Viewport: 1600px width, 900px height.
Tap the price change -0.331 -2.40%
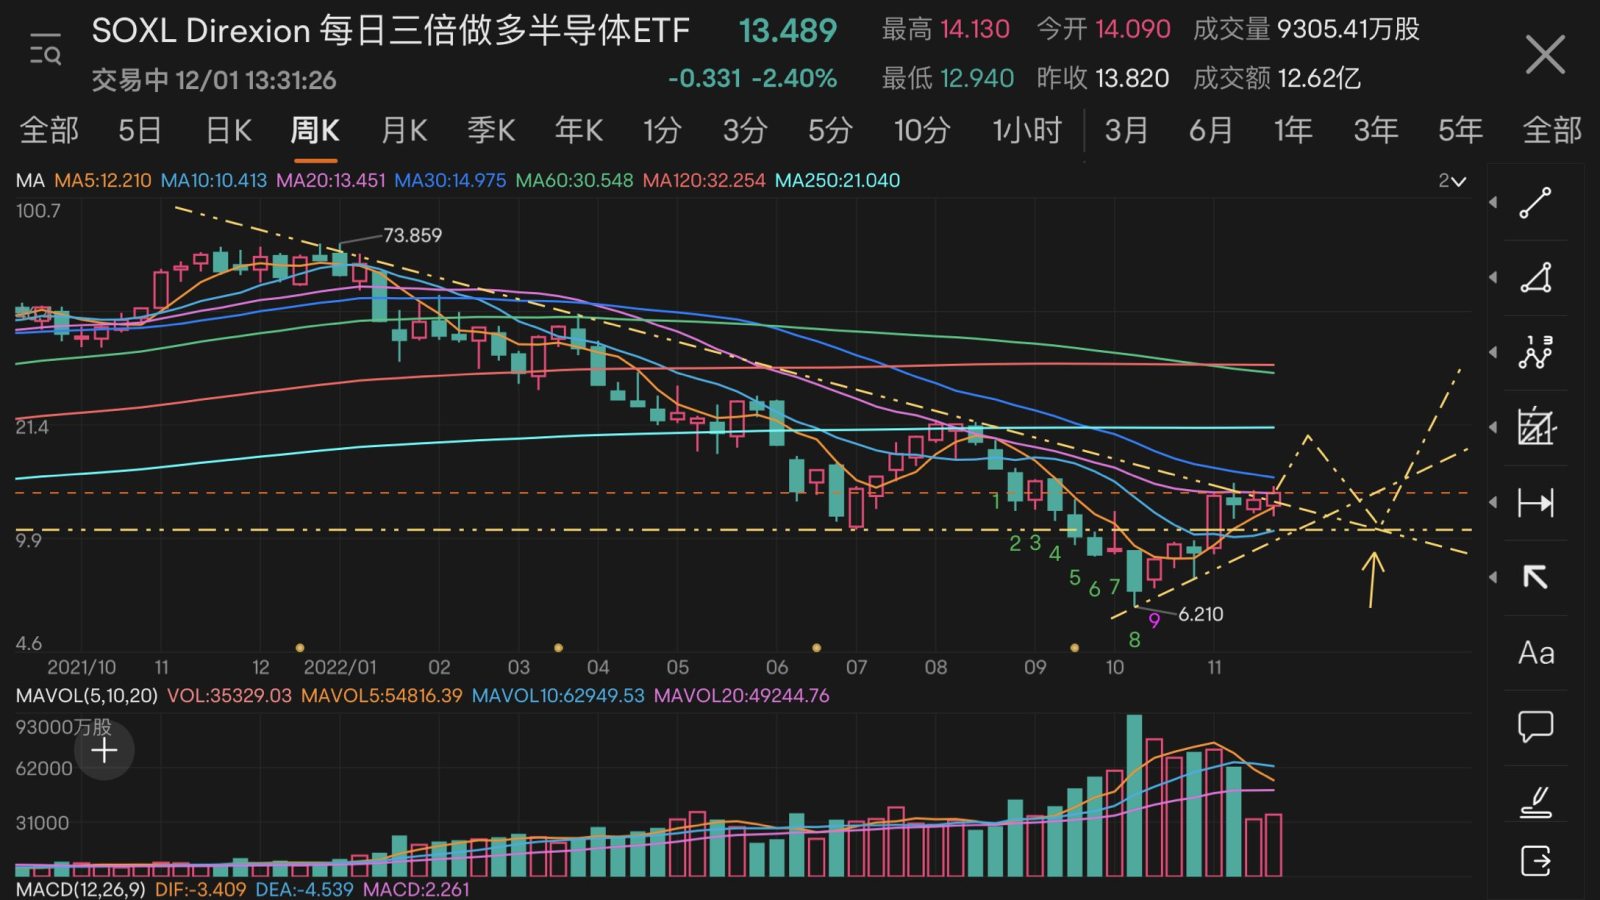coord(752,78)
